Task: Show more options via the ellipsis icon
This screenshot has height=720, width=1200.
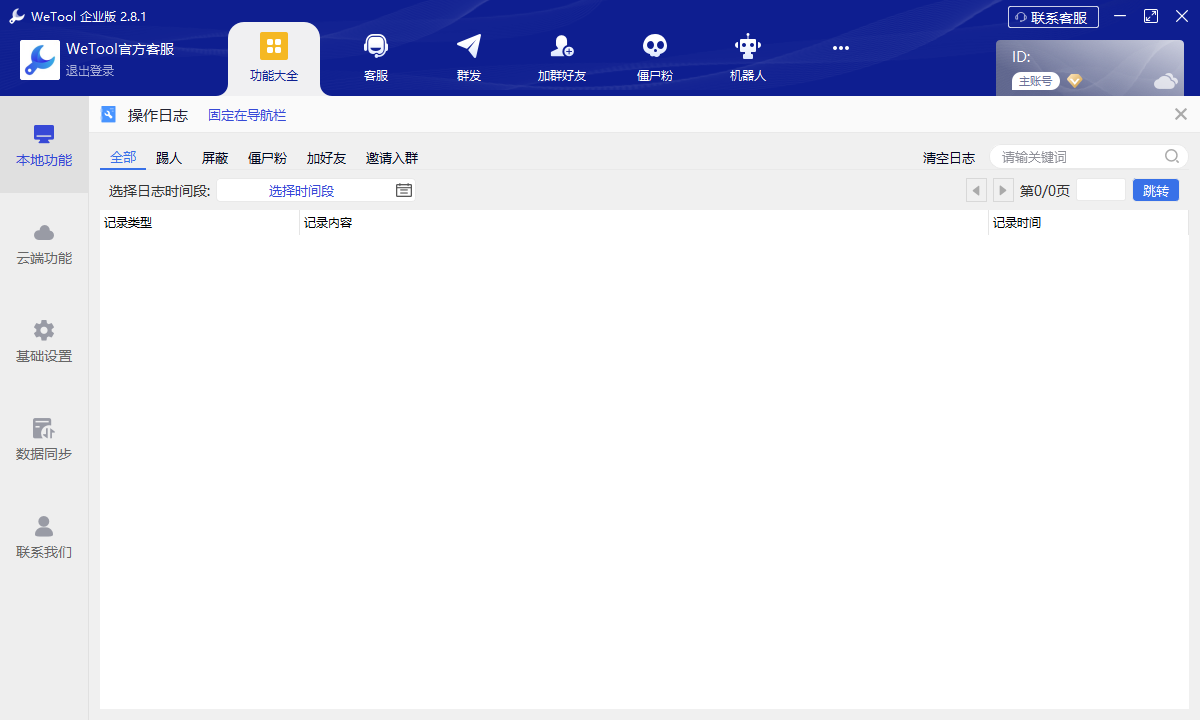Action: pos(841,48)
